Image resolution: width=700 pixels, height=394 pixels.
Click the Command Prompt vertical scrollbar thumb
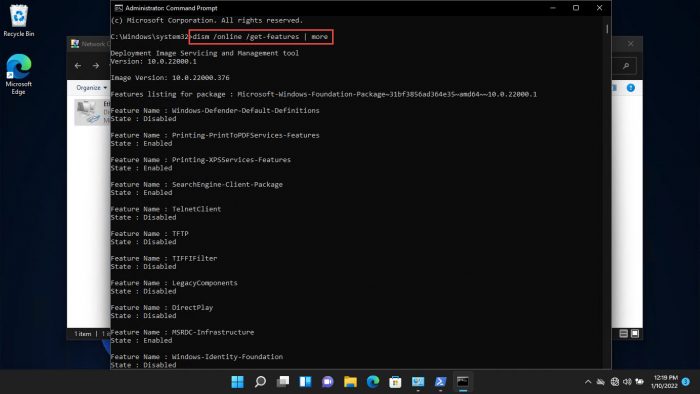[x=607, y=29]
